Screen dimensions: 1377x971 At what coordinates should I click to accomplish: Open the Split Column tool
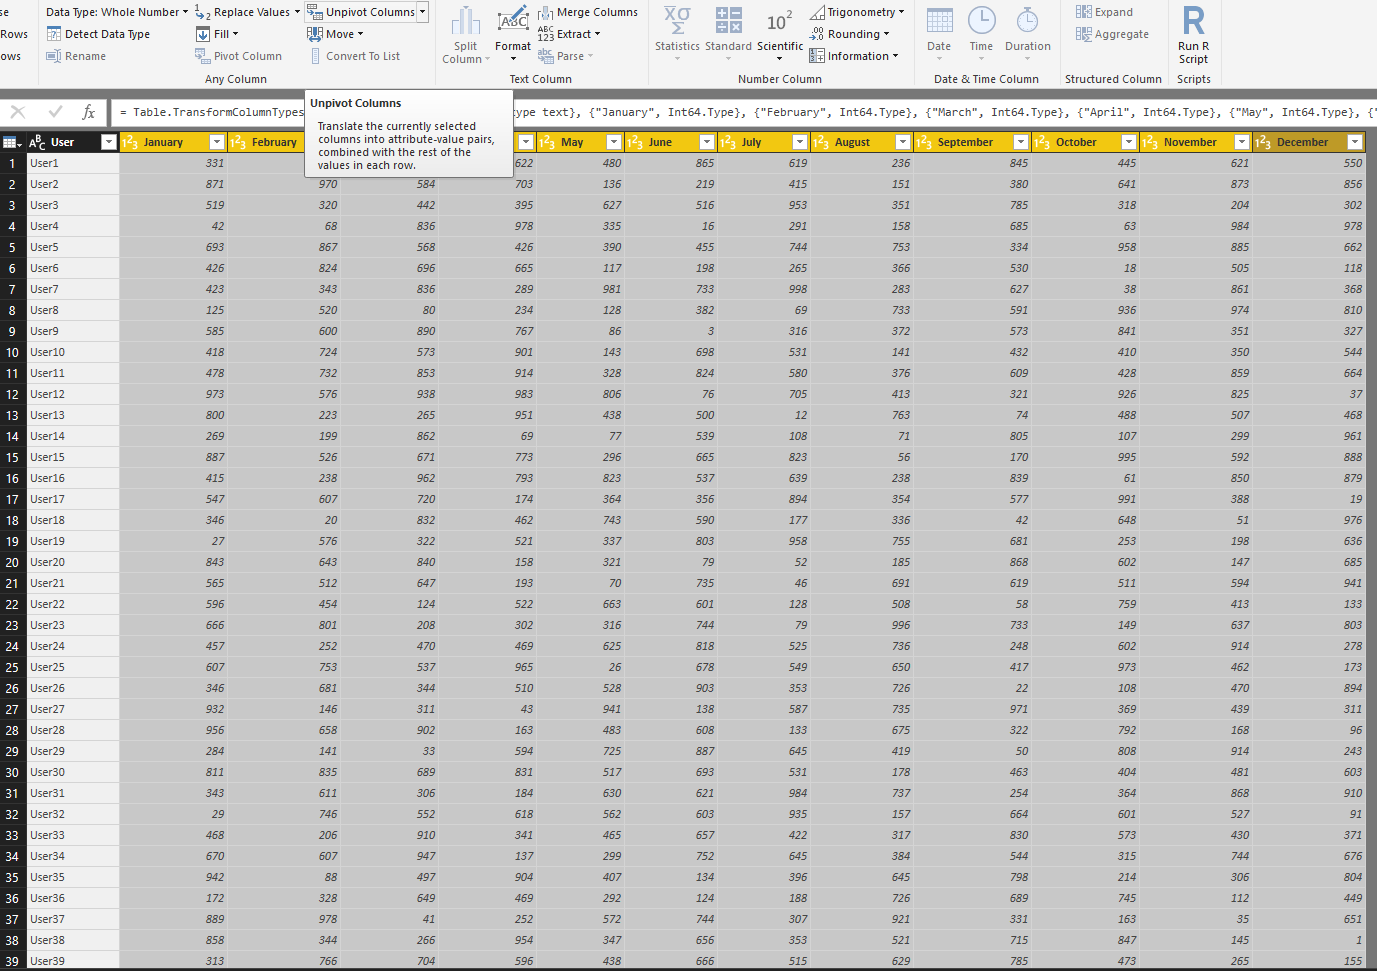coord(466,36)
